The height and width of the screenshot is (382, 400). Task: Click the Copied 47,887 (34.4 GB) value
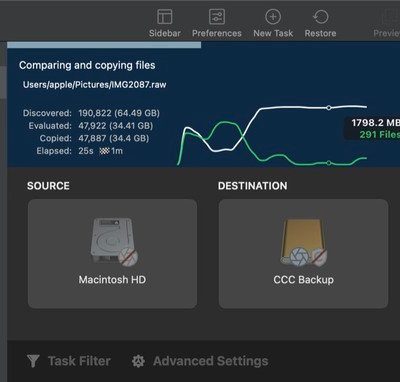pos(114,138)
